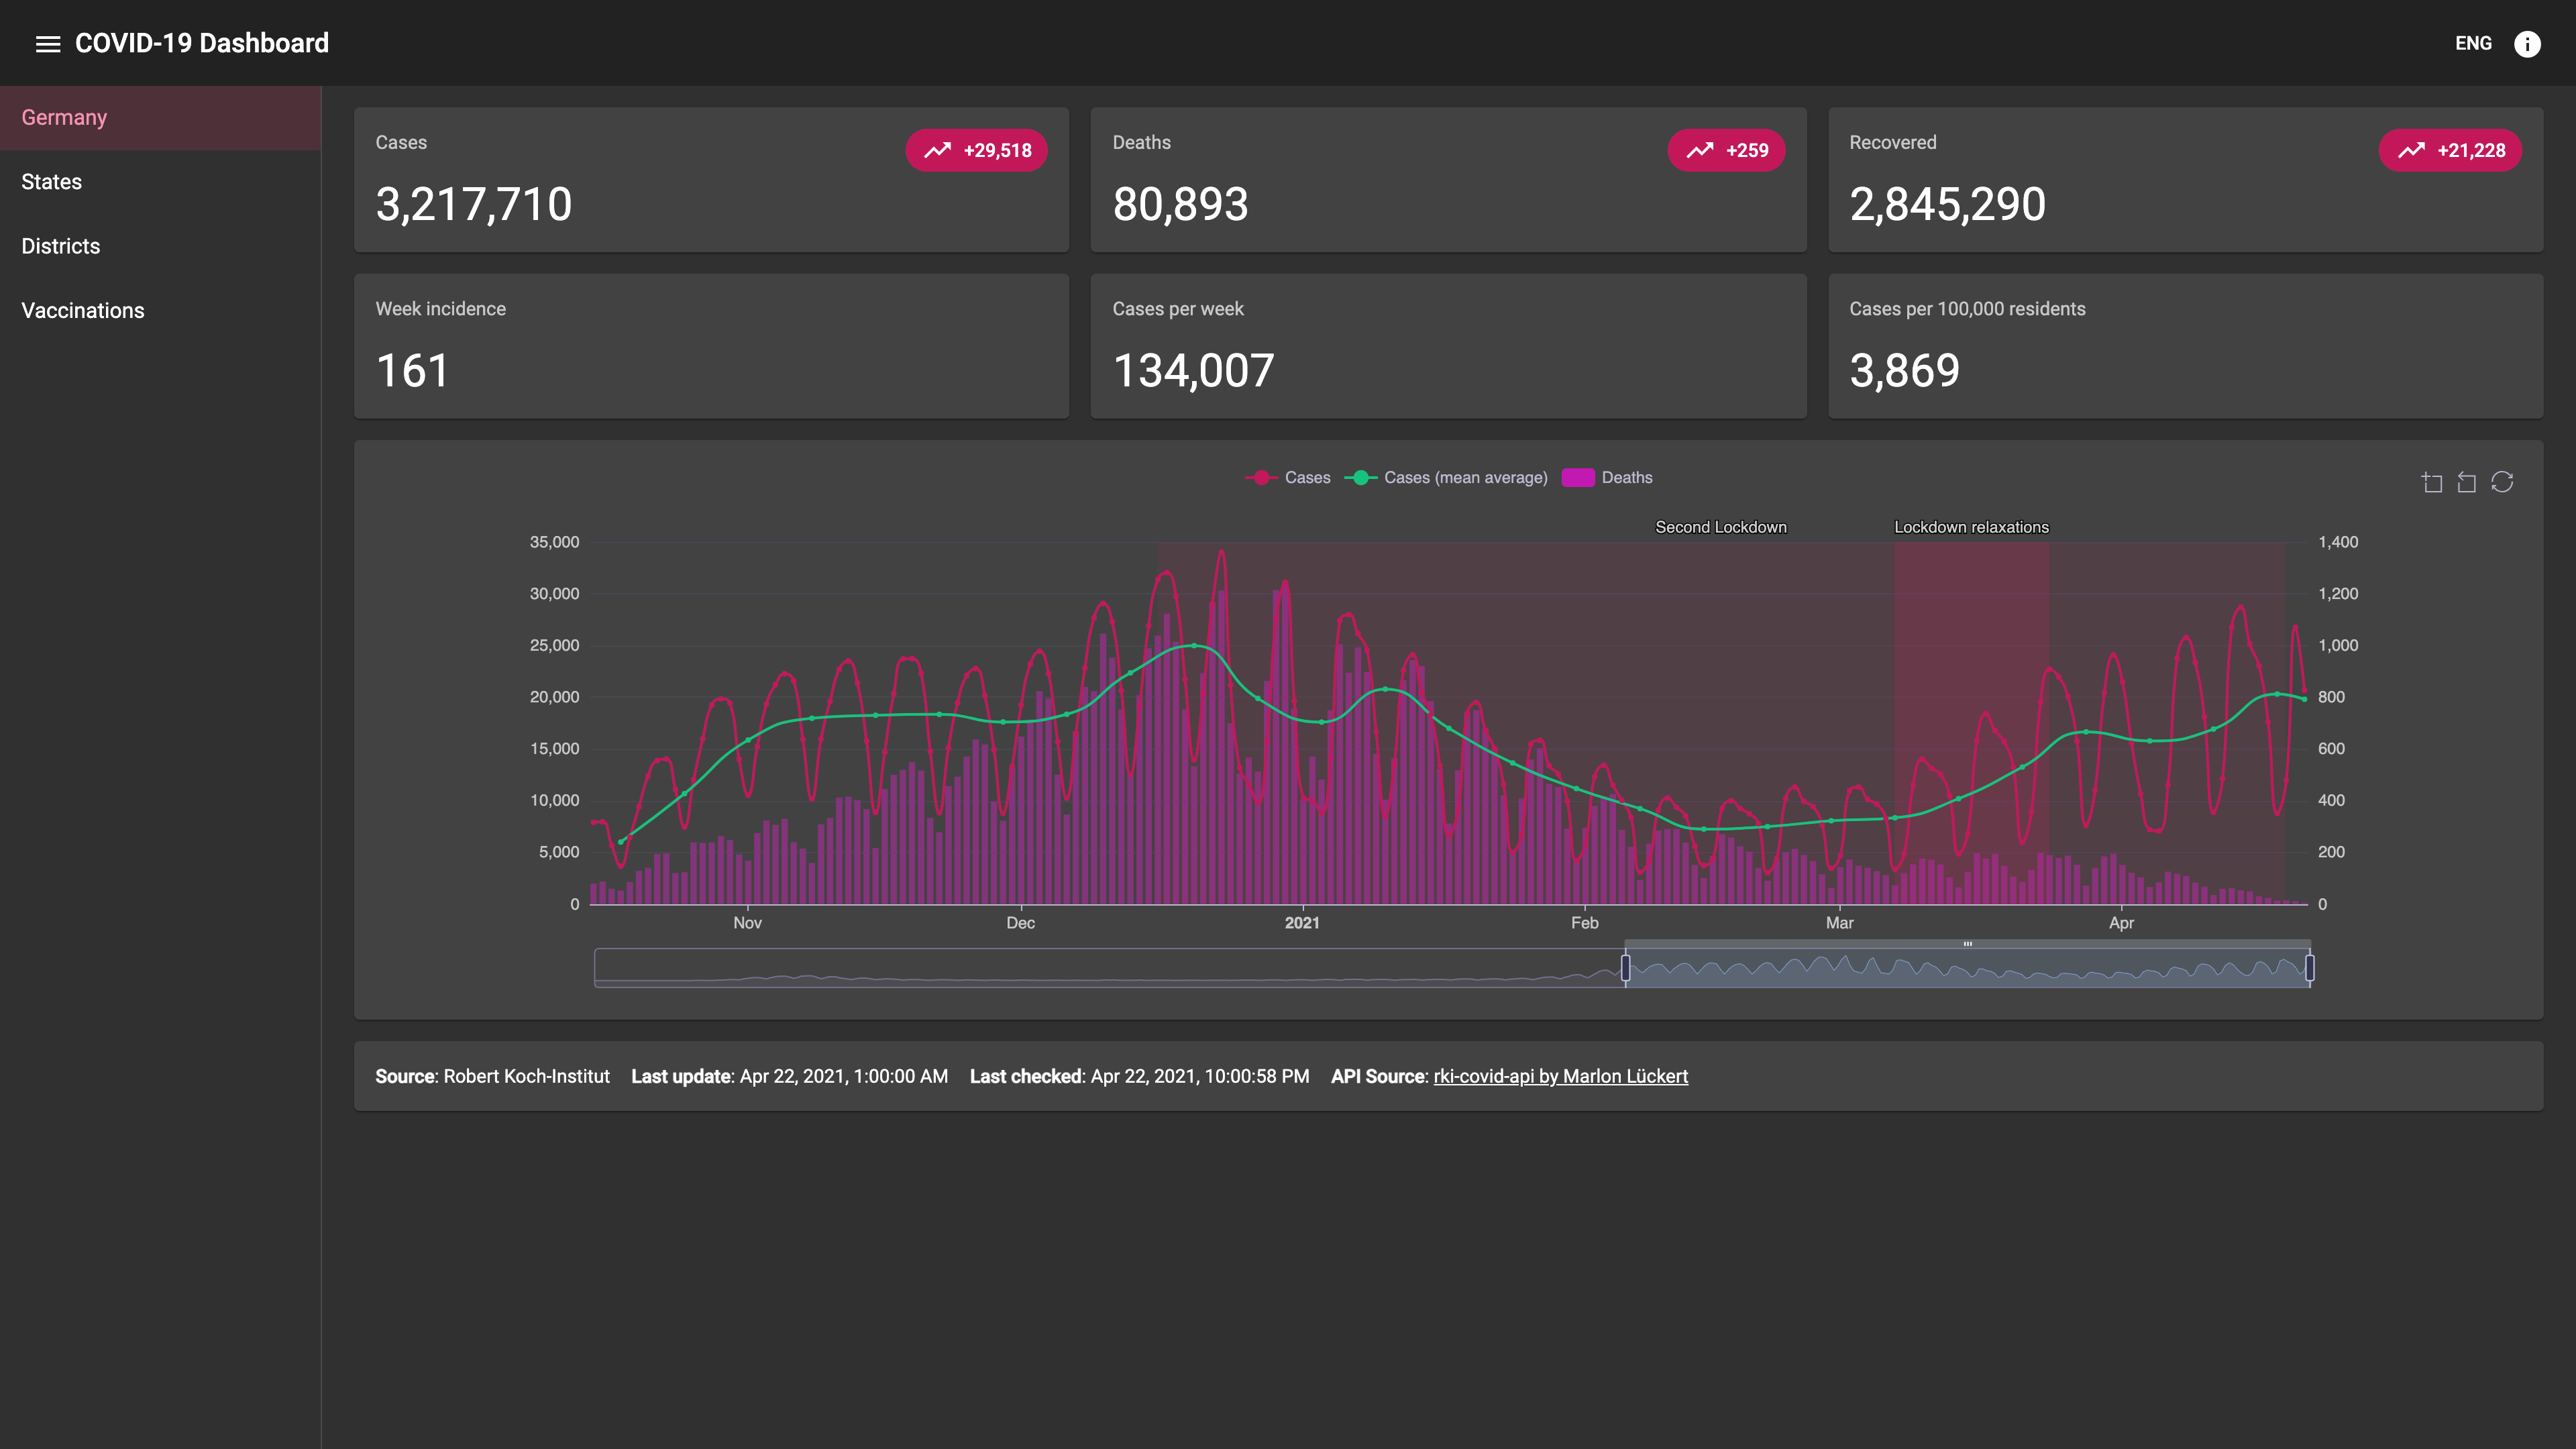The height and width of the screenshot is (1449, 2576).
Task: Select Districts in the sidebar
Action: coord(61,246)
